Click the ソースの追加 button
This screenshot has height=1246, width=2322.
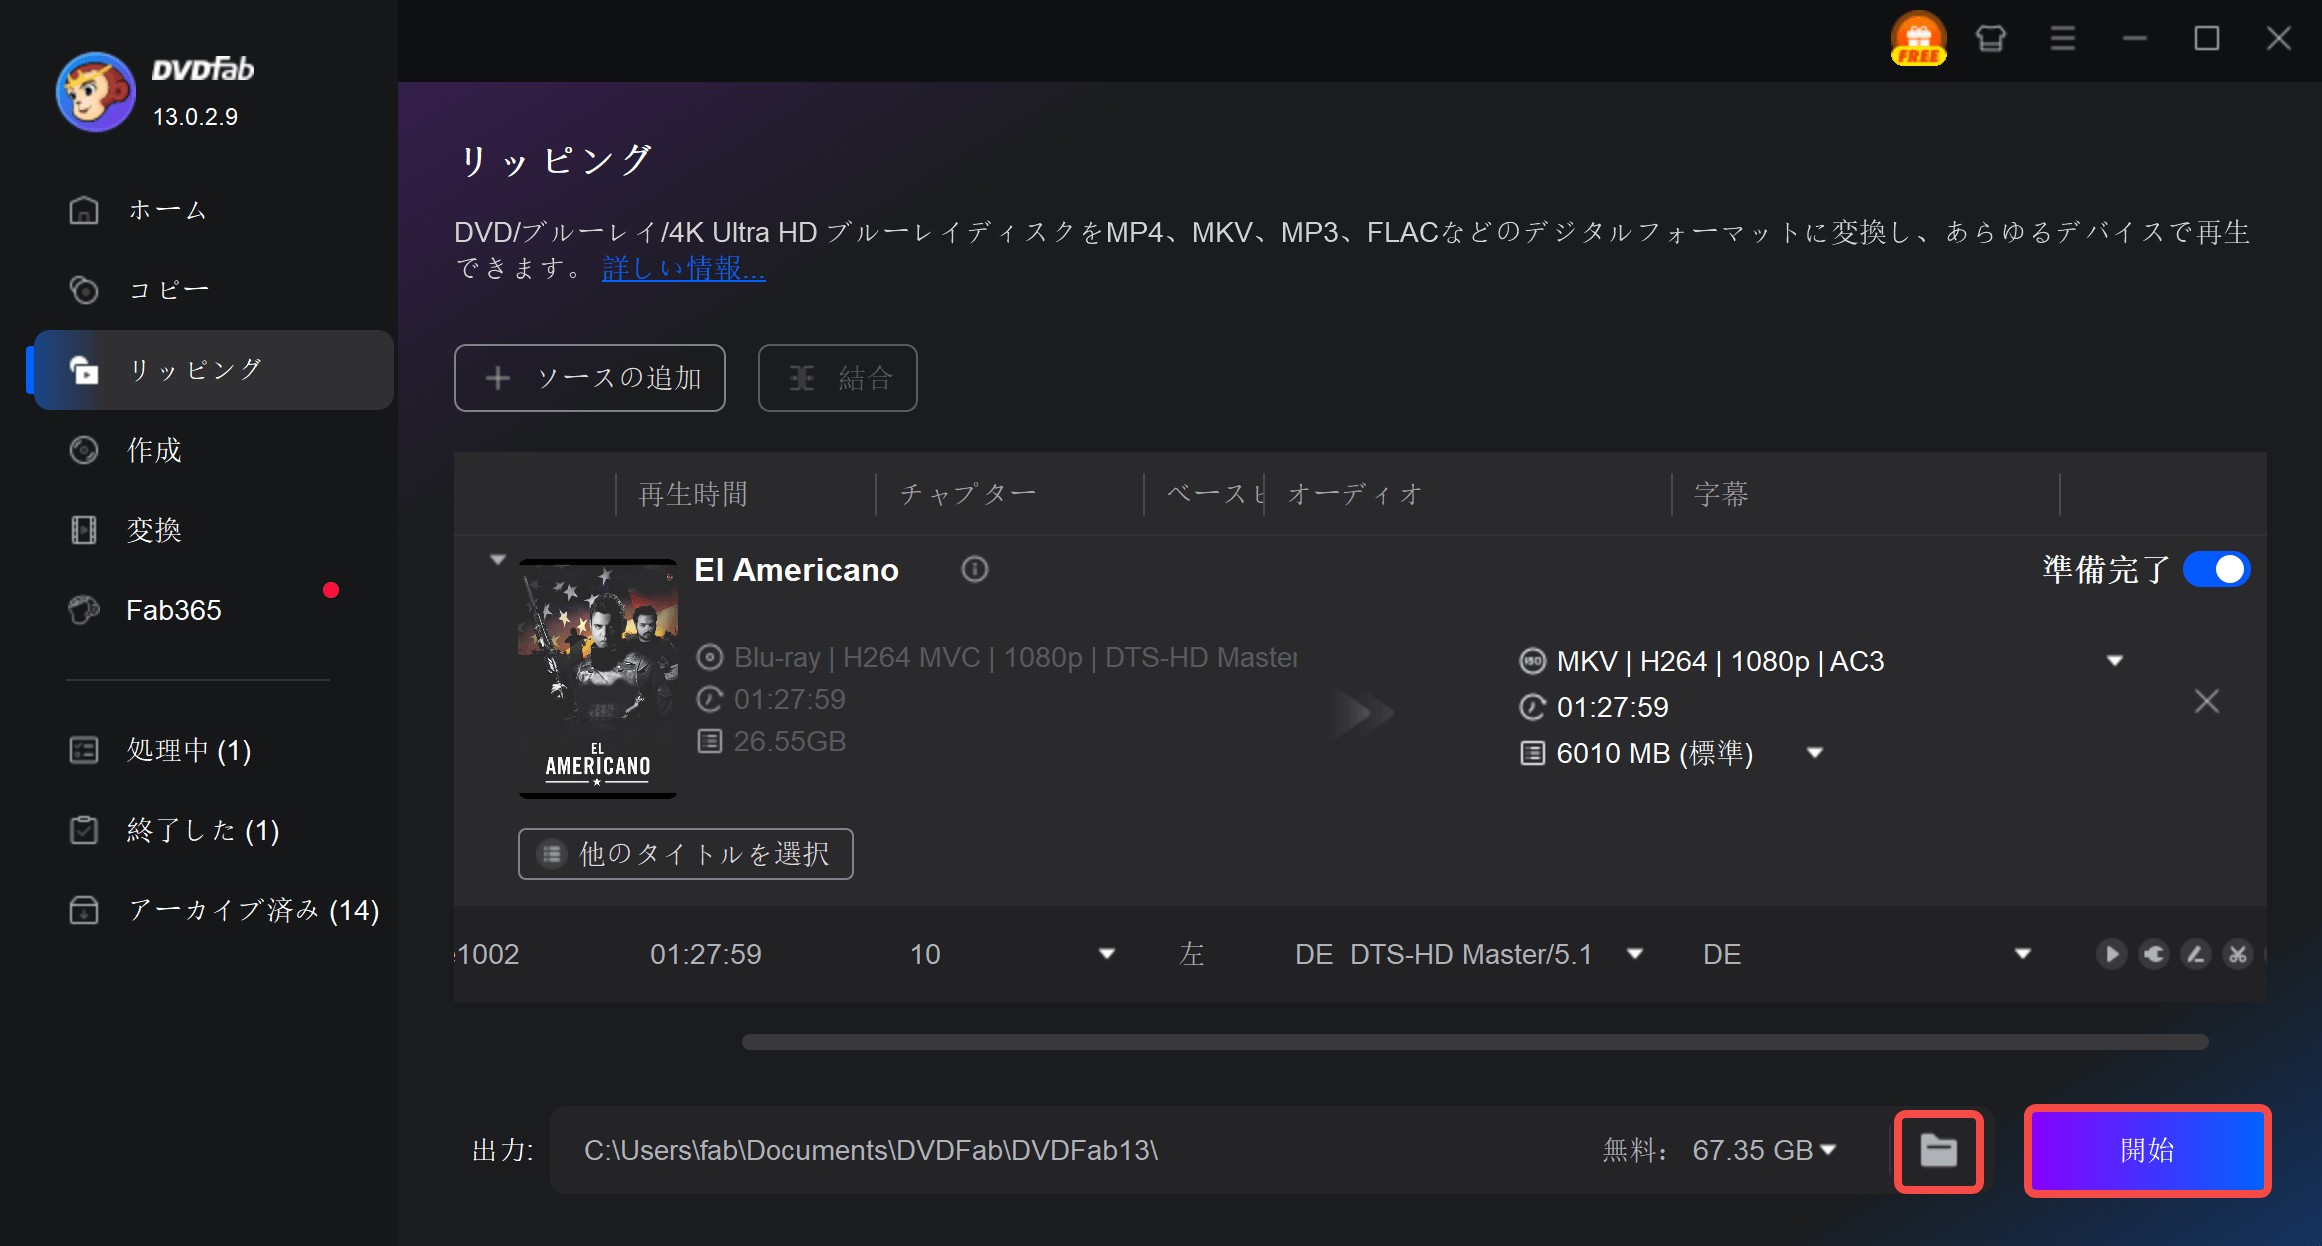pyautogui.click(x=590, y=378)
